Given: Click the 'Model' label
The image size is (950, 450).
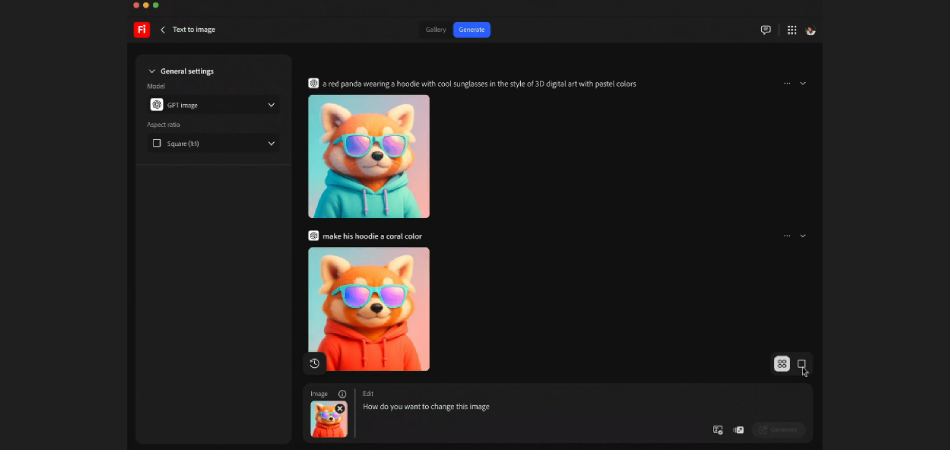Looking at the screenshot, I should coord(156,87).
